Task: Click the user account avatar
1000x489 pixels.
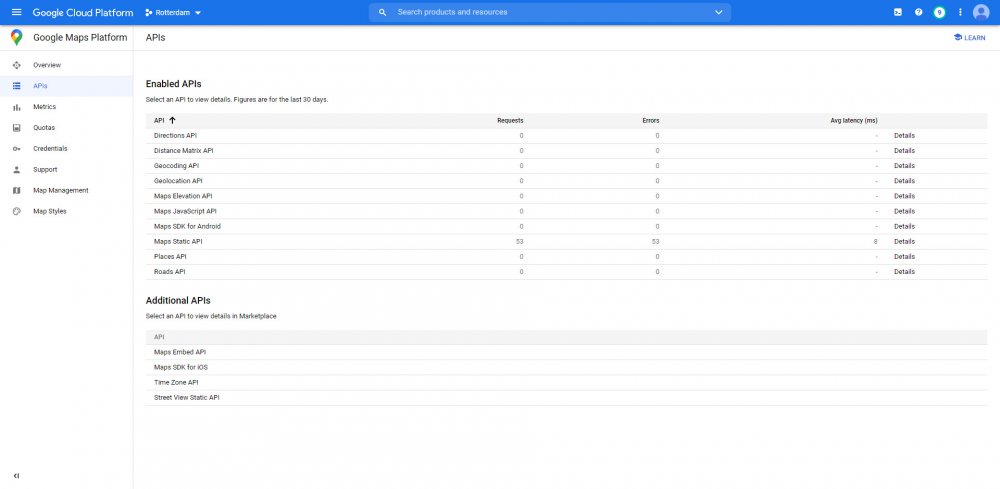Action: tap(981, 12)
